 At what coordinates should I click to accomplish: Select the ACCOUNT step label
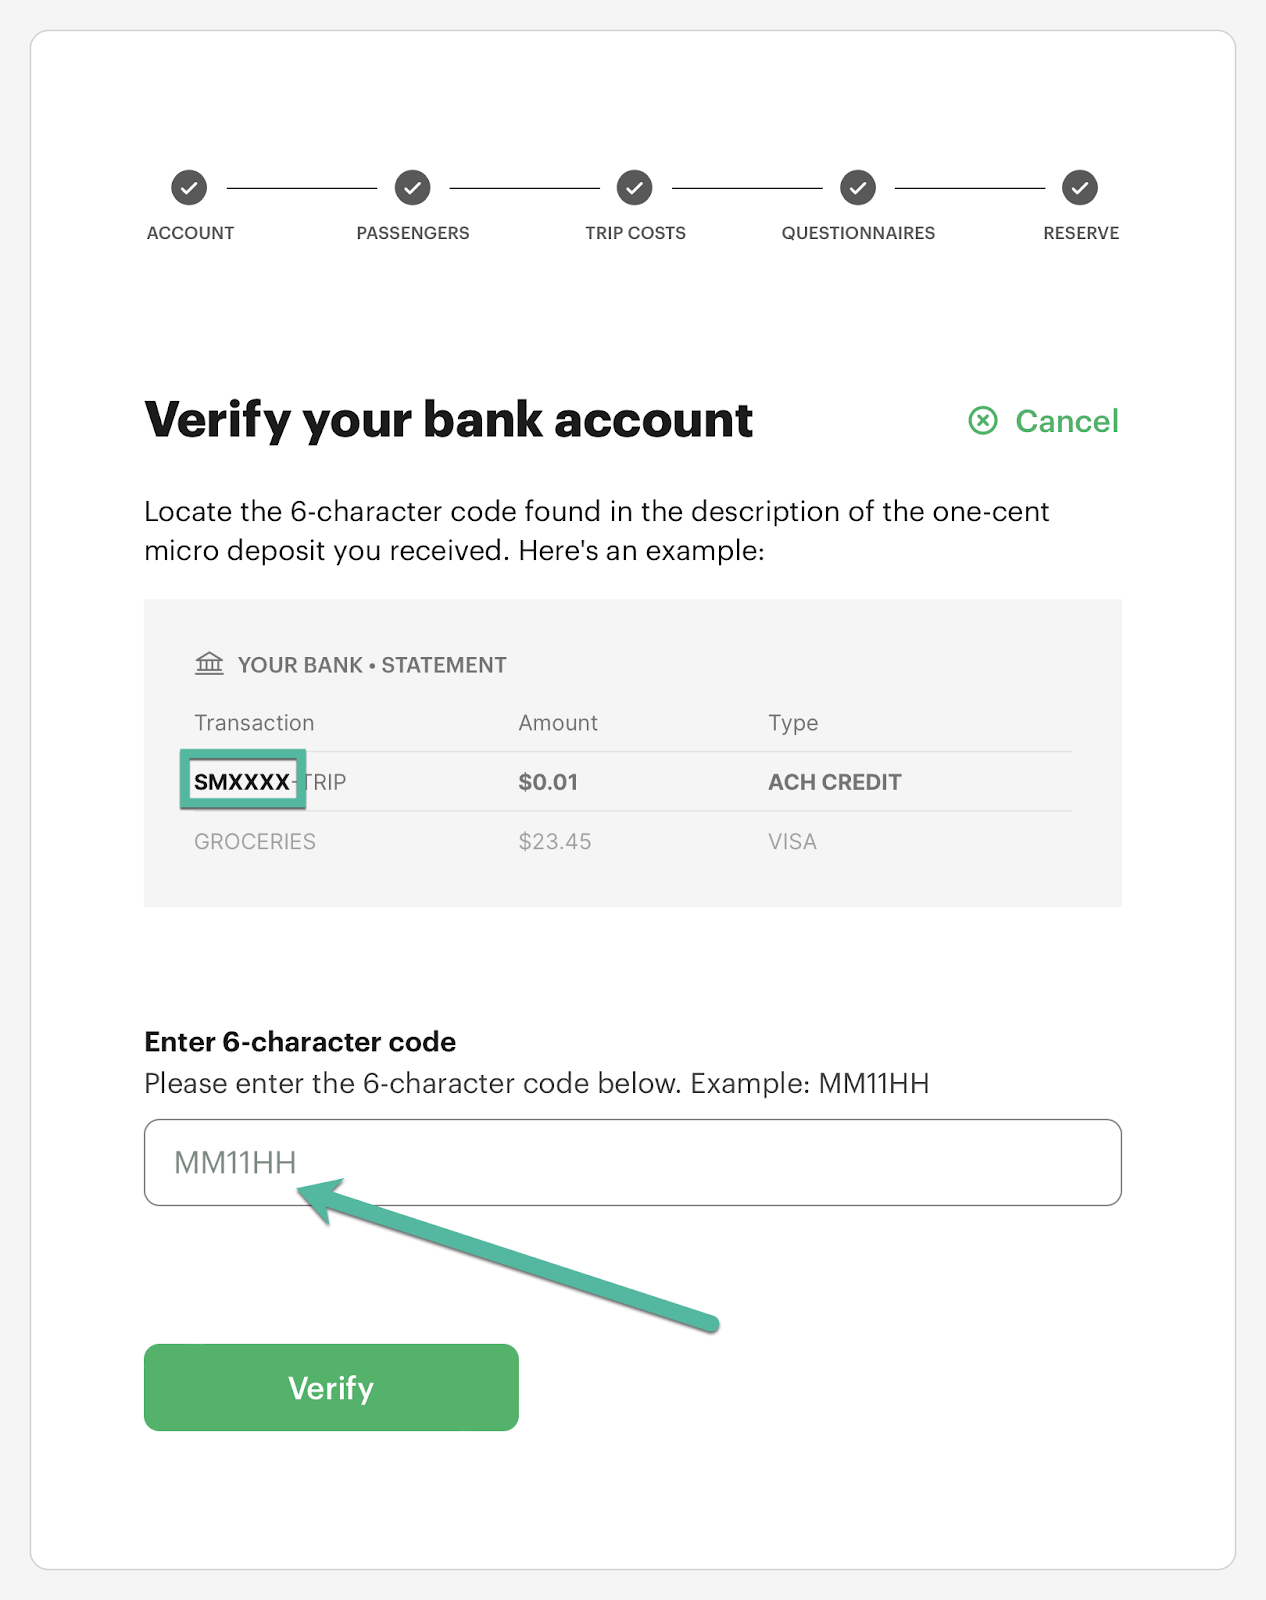pos(190,233)
